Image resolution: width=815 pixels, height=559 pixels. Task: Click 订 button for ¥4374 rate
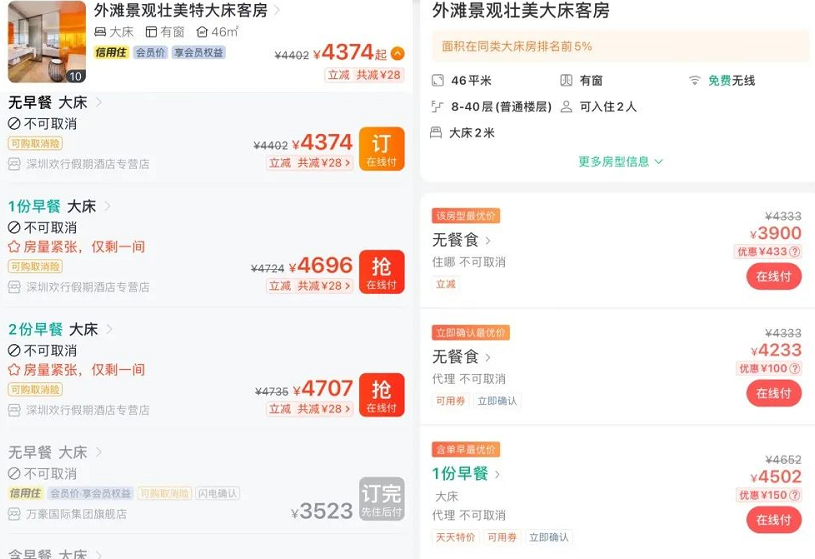[x=382, y=149]
